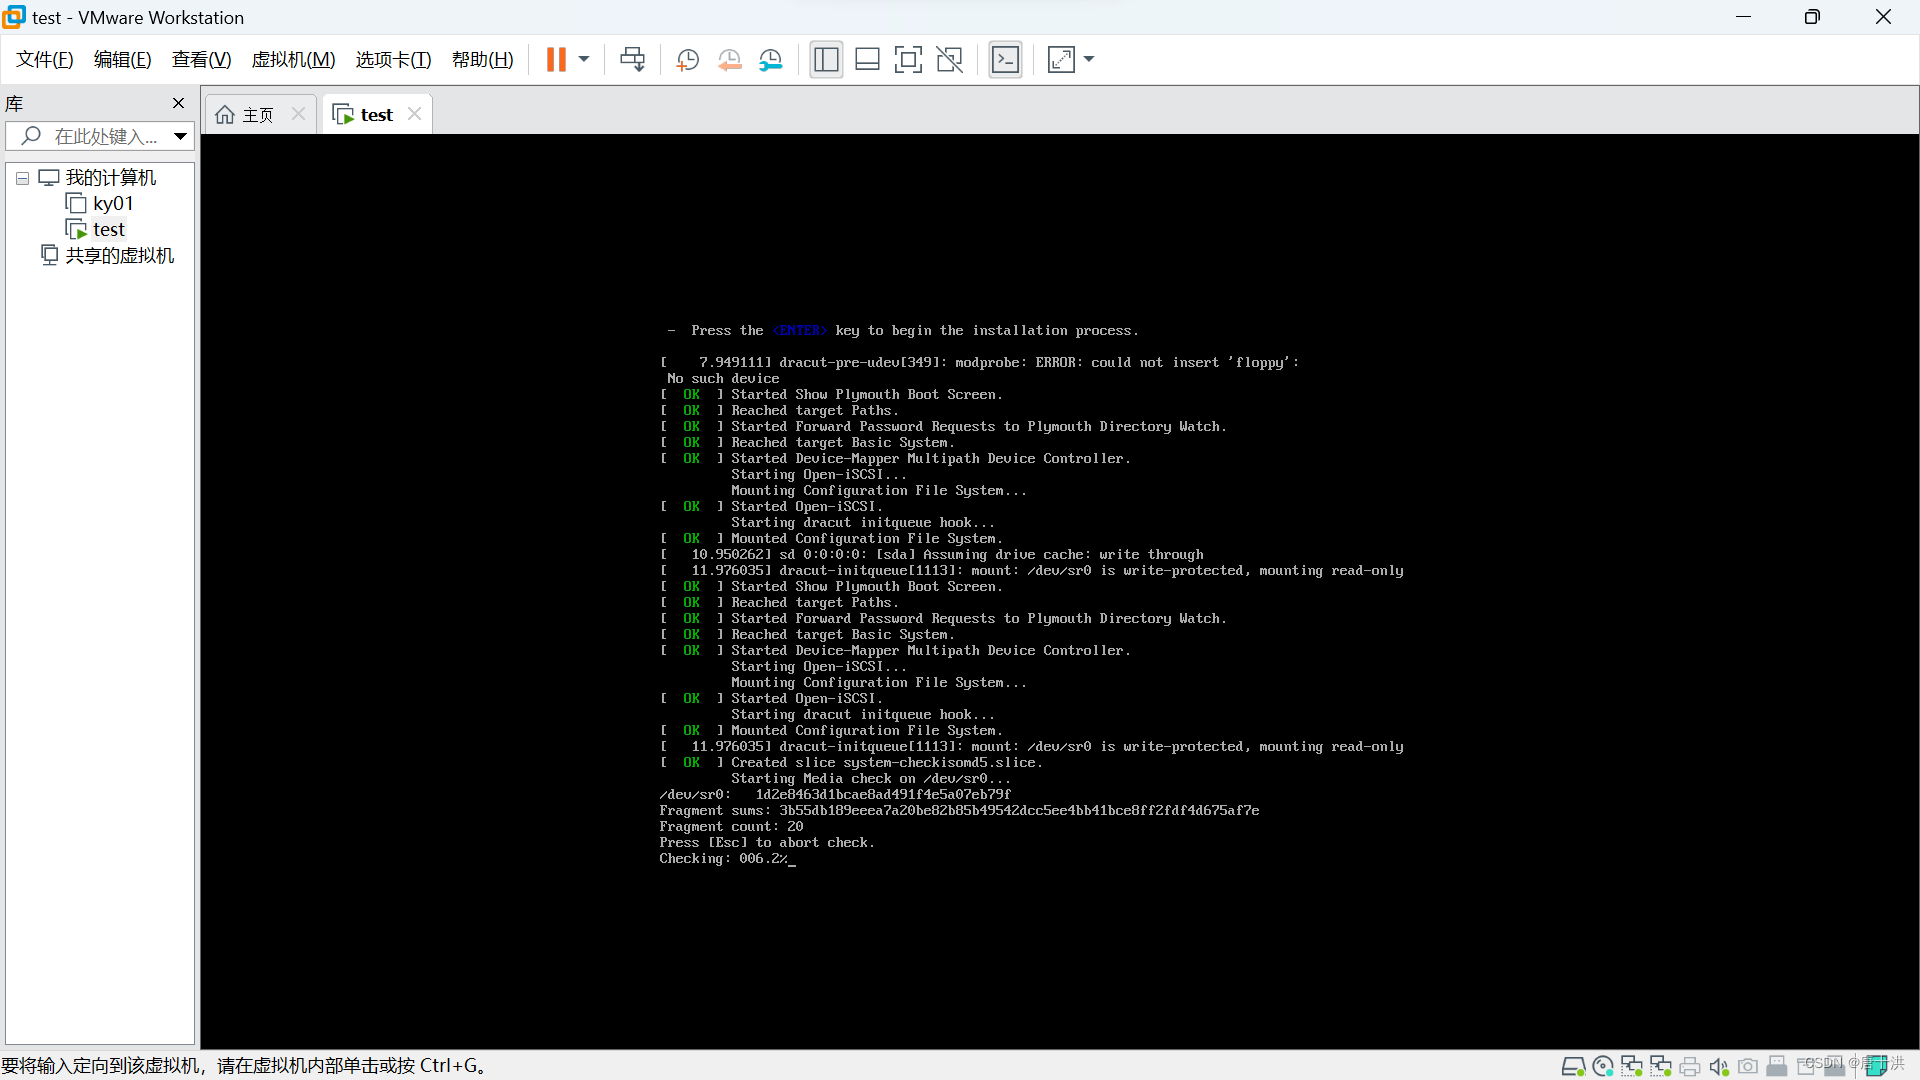Open the pause button power dropdown arrow

[x=584, y=60]
